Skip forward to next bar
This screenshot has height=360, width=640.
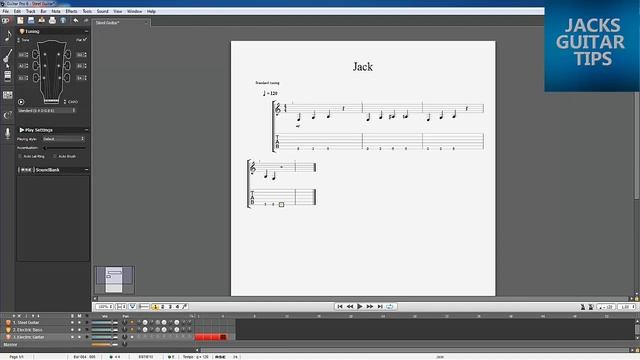370,307
